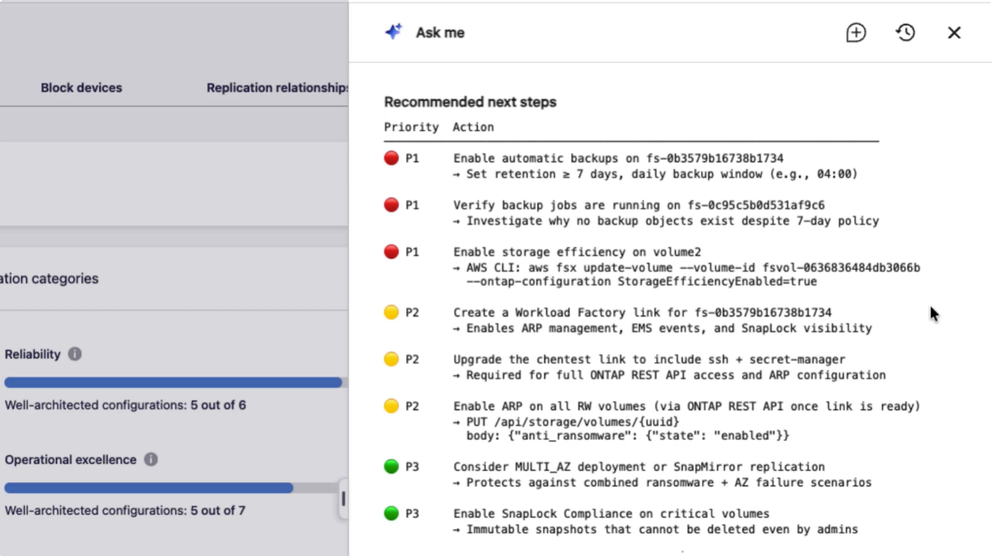The height and width of the screenshot is (556, 998).
Task: Click 'Set retention ≥ 7 days' line
Action: [x=656, y=174]
